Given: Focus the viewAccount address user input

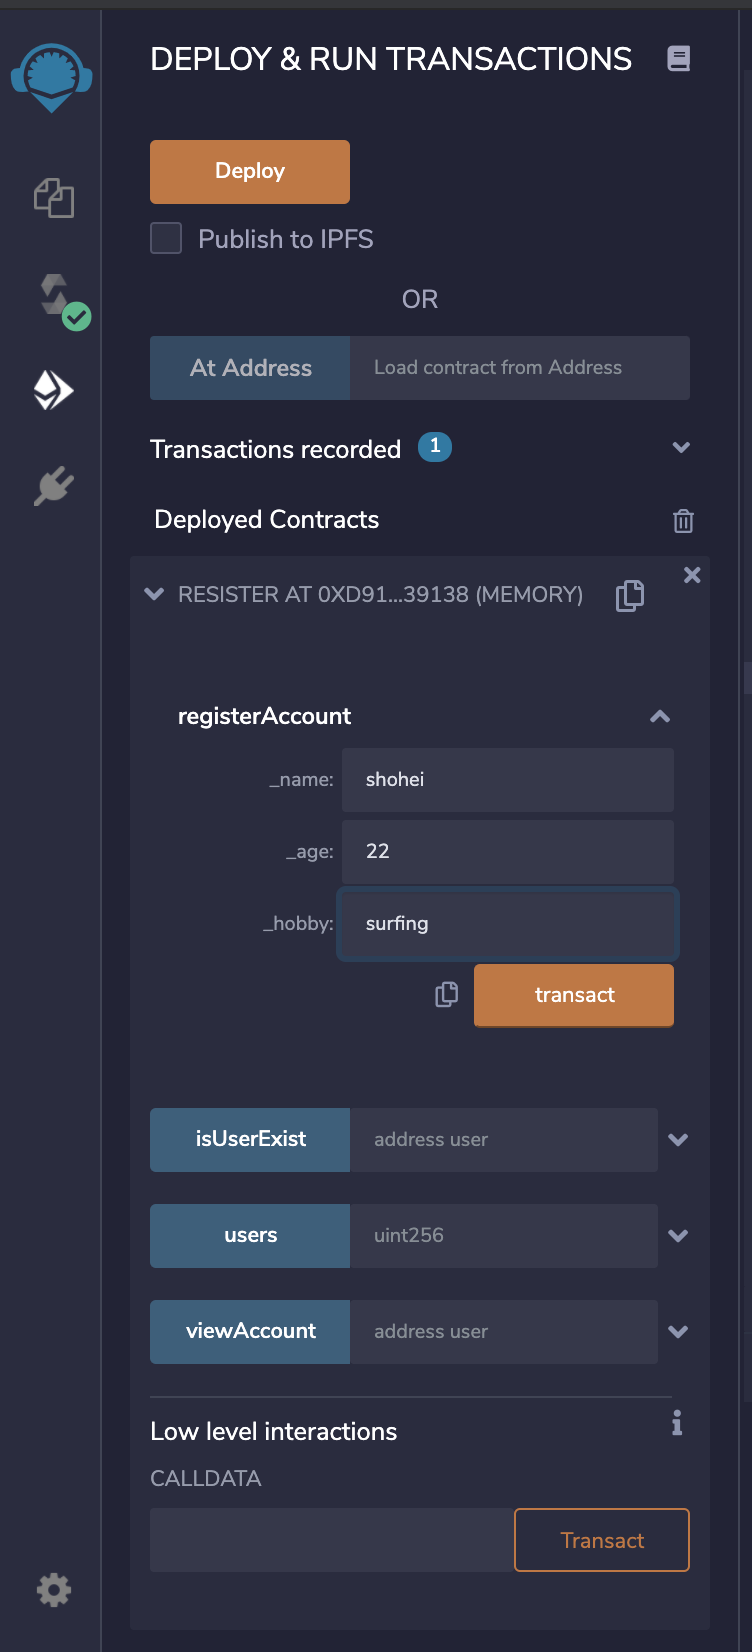Looking at the screenshot, I should point(504,1331).
